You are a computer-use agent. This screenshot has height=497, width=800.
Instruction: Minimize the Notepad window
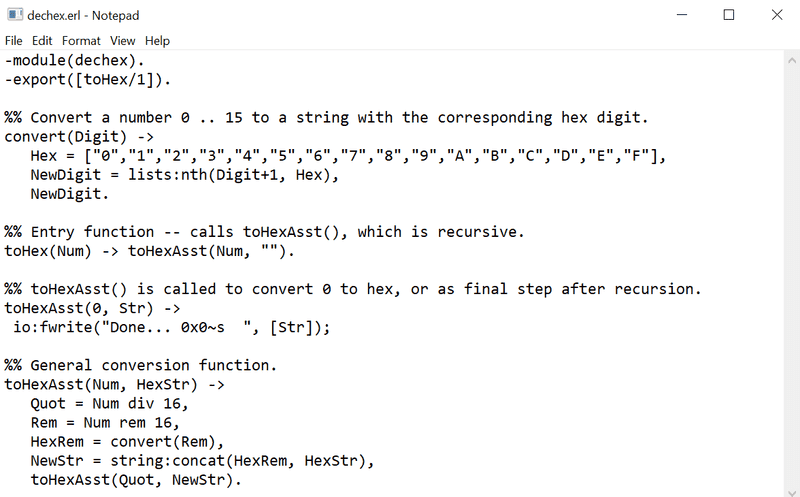click(682, 15)
